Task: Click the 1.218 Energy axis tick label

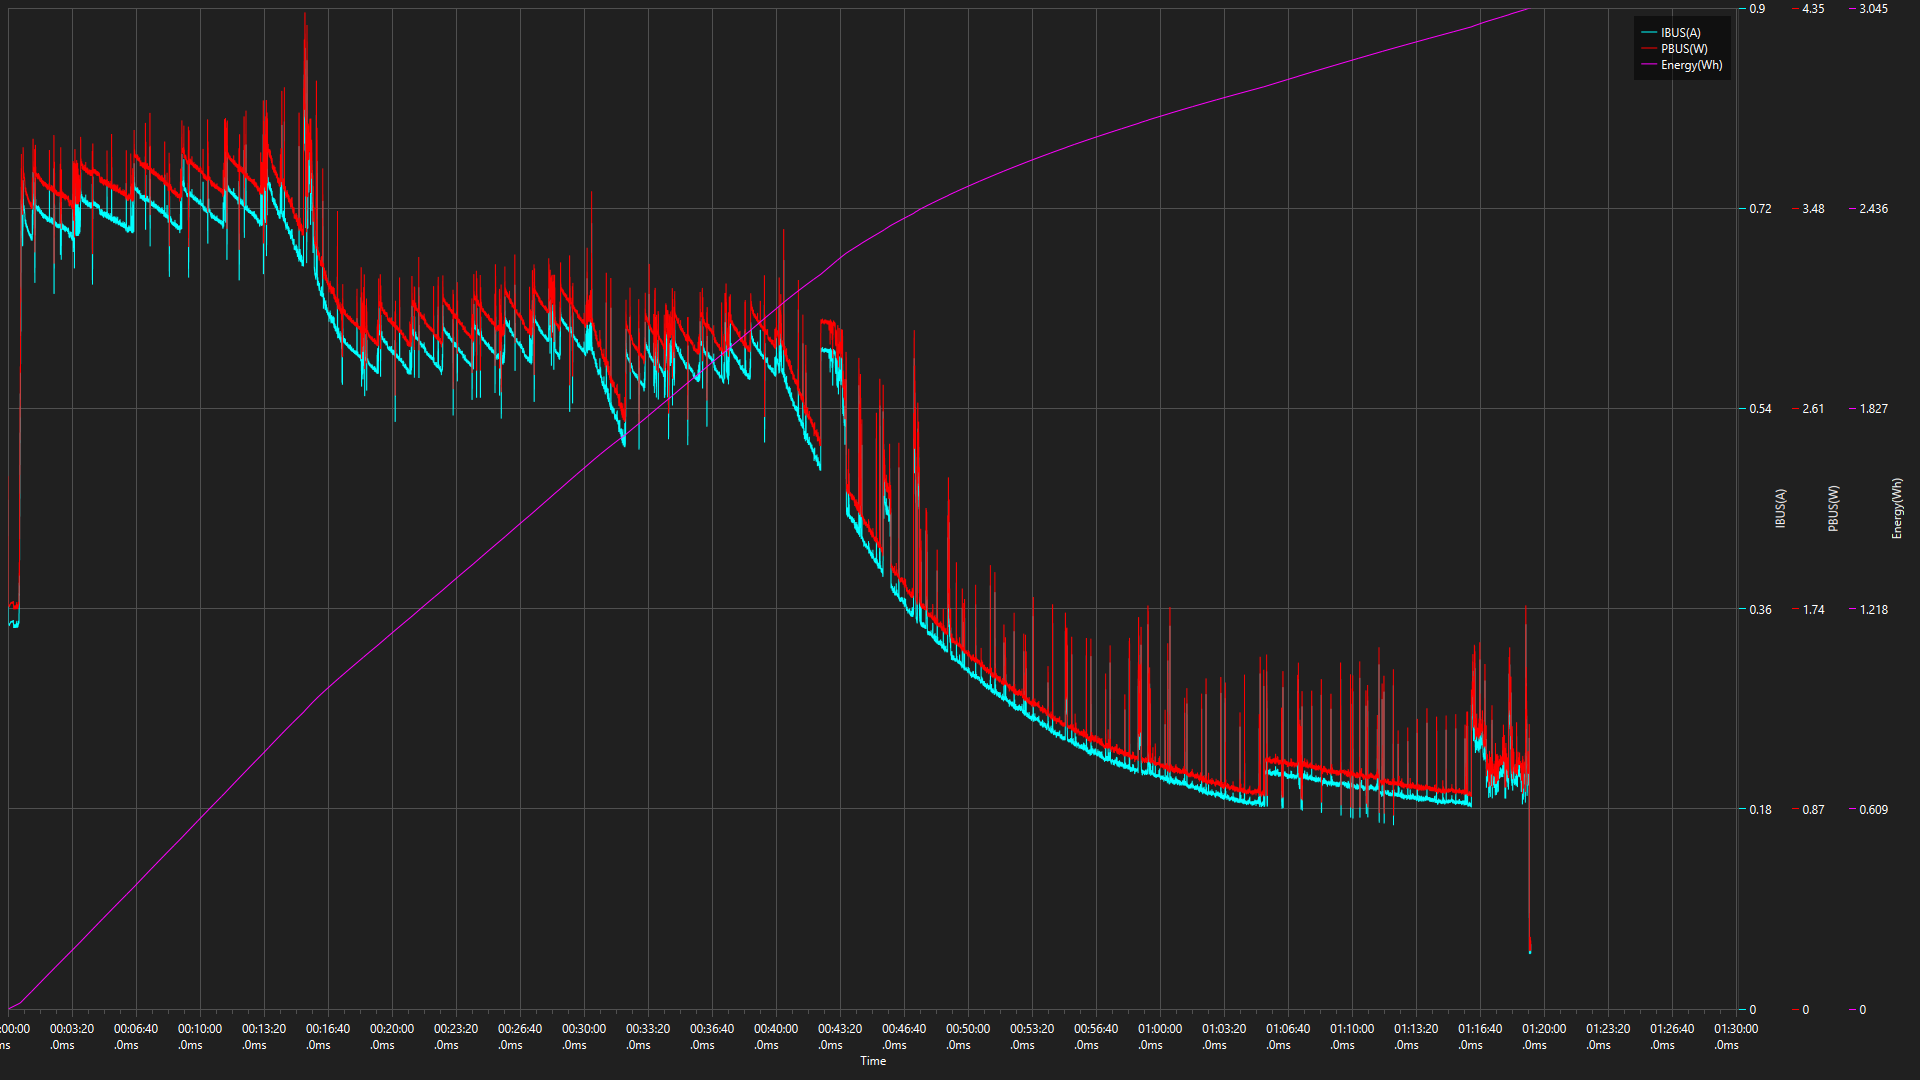Action: (x=1873, y=609)
